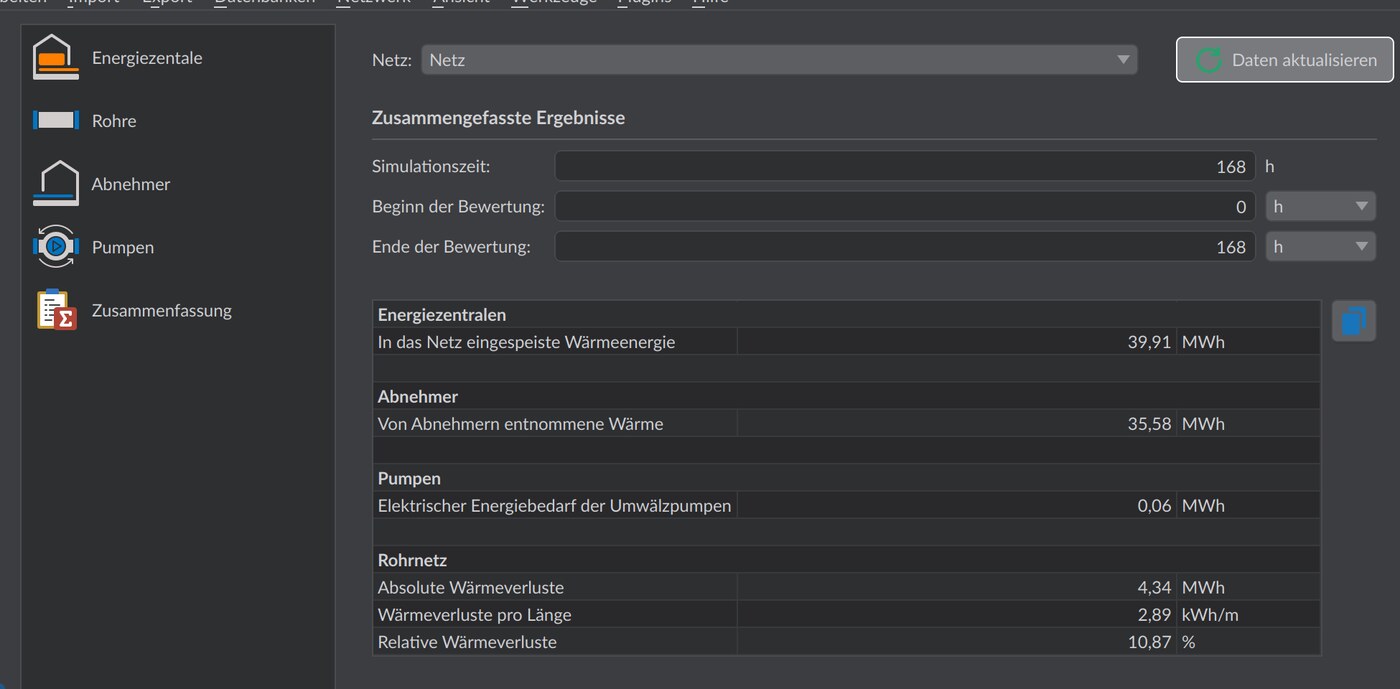
Task: Select the Abnehmer house icon
Action: click(x=56, y=183)
